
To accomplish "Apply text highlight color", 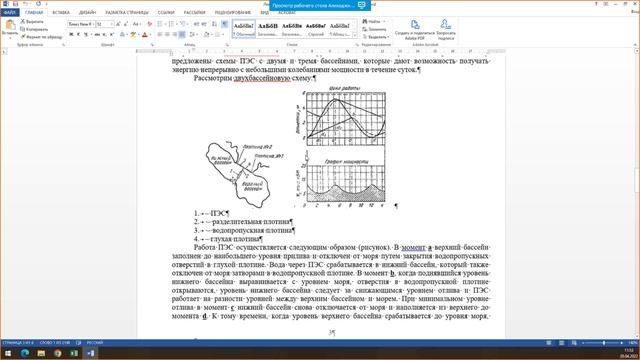I will (x=133, y=35).
